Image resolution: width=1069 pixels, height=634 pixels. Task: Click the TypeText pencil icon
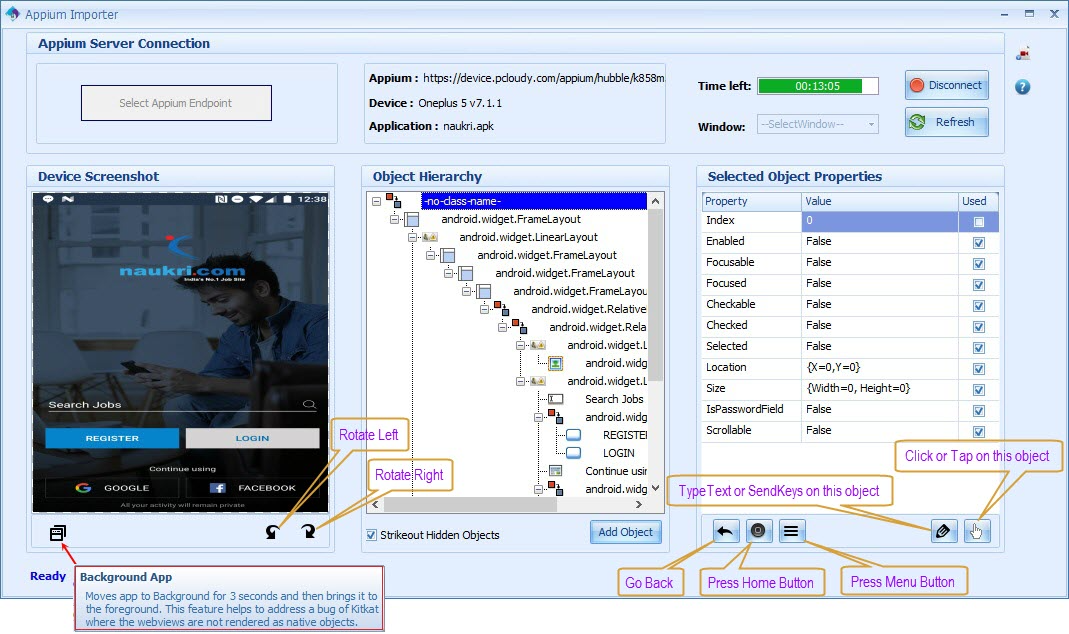click(942, 531)
